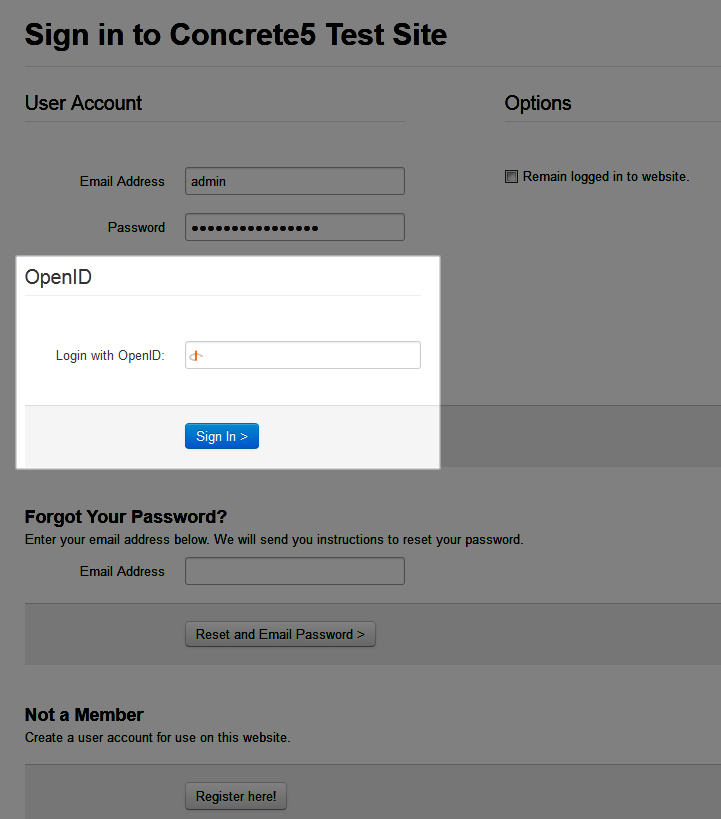Click the blue Sign In button
Screen dimensions: 721x819
(222, 436)
